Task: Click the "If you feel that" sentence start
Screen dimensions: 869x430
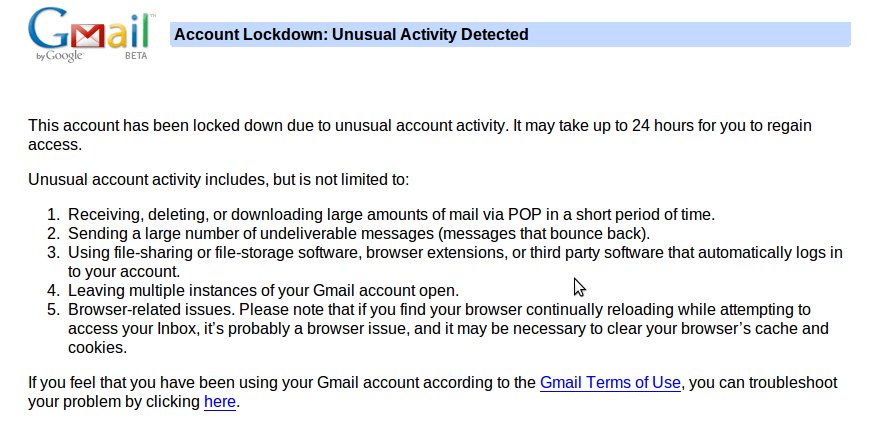Action: point(80,383)
